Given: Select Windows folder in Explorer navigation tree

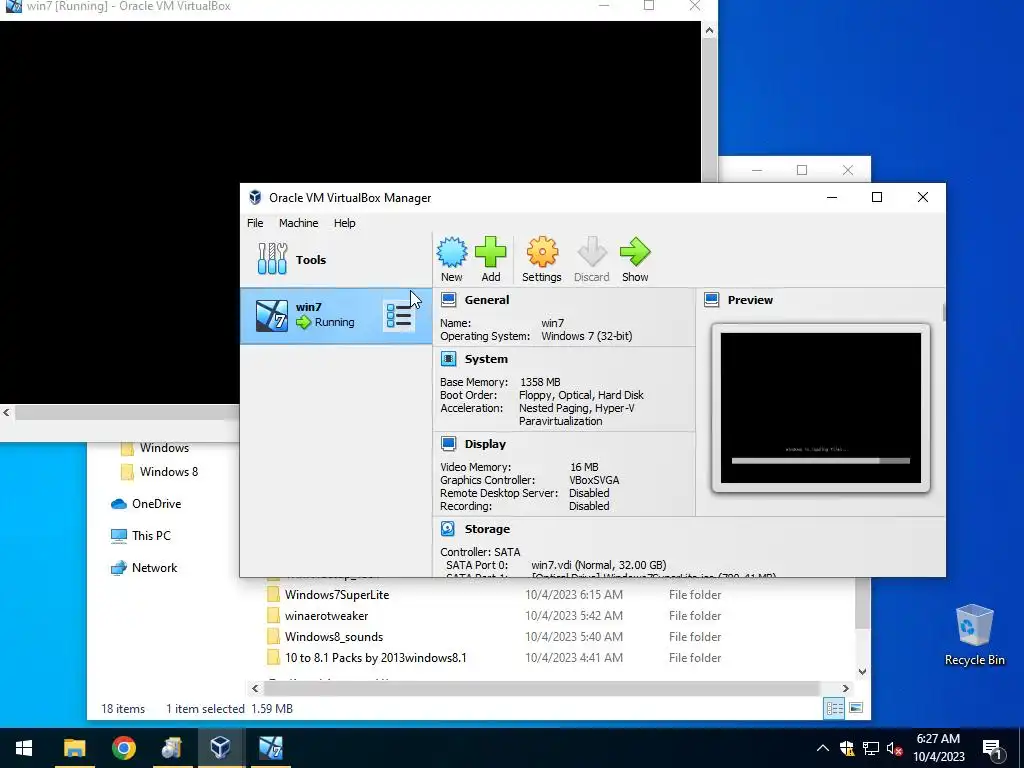Looking at the screenshot, I should click(155, 448).
